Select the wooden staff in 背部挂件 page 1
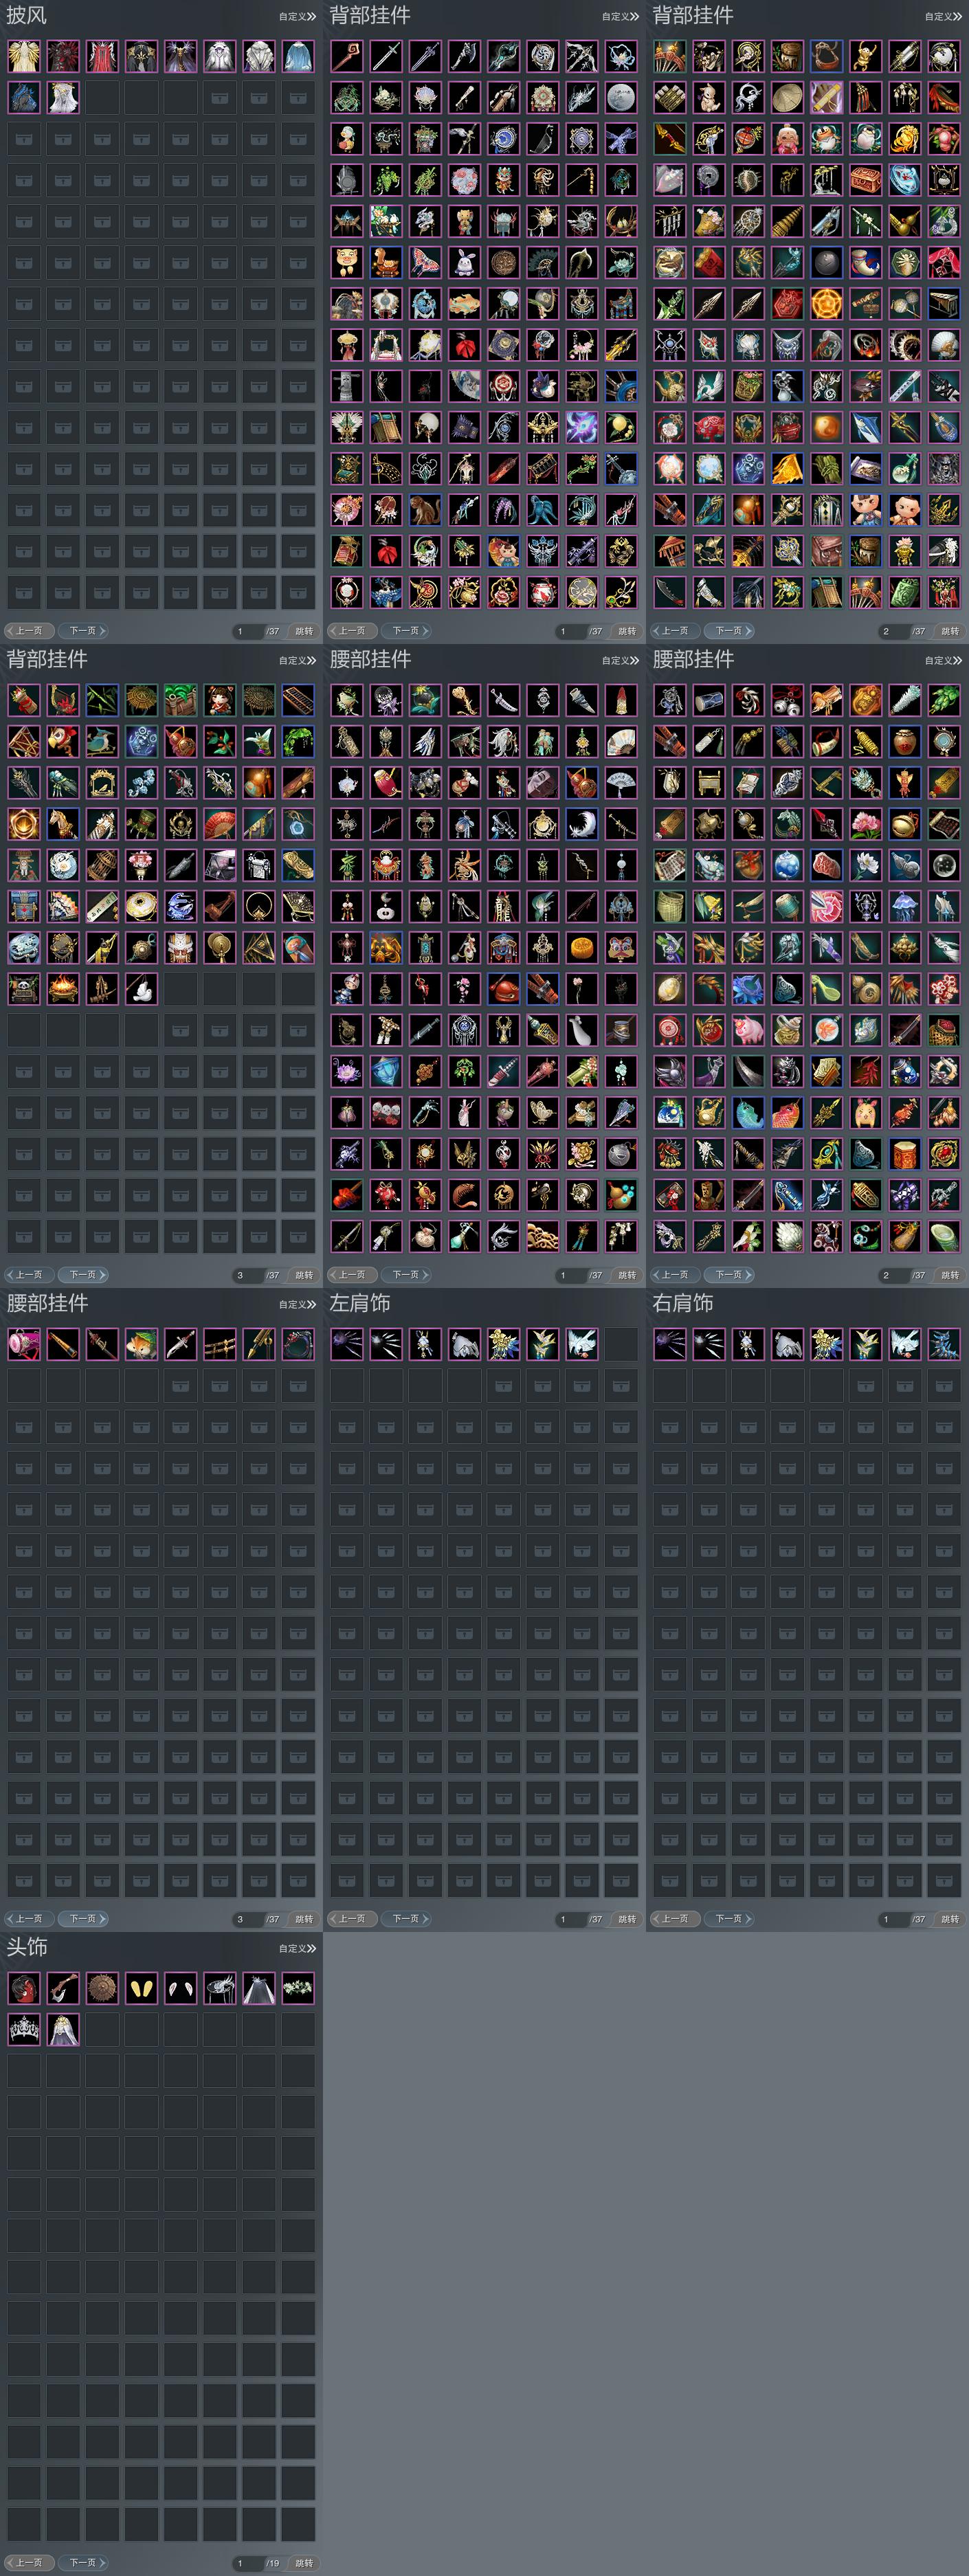The image size is (969, 2576). 347,56
